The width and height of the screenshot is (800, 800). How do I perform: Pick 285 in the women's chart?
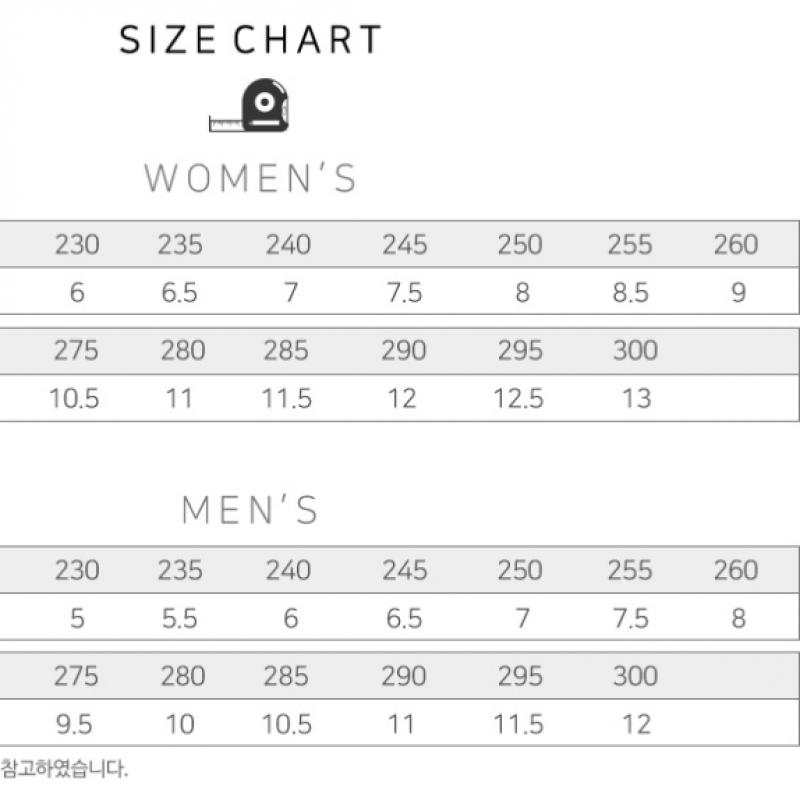click(x=287, y=350)
